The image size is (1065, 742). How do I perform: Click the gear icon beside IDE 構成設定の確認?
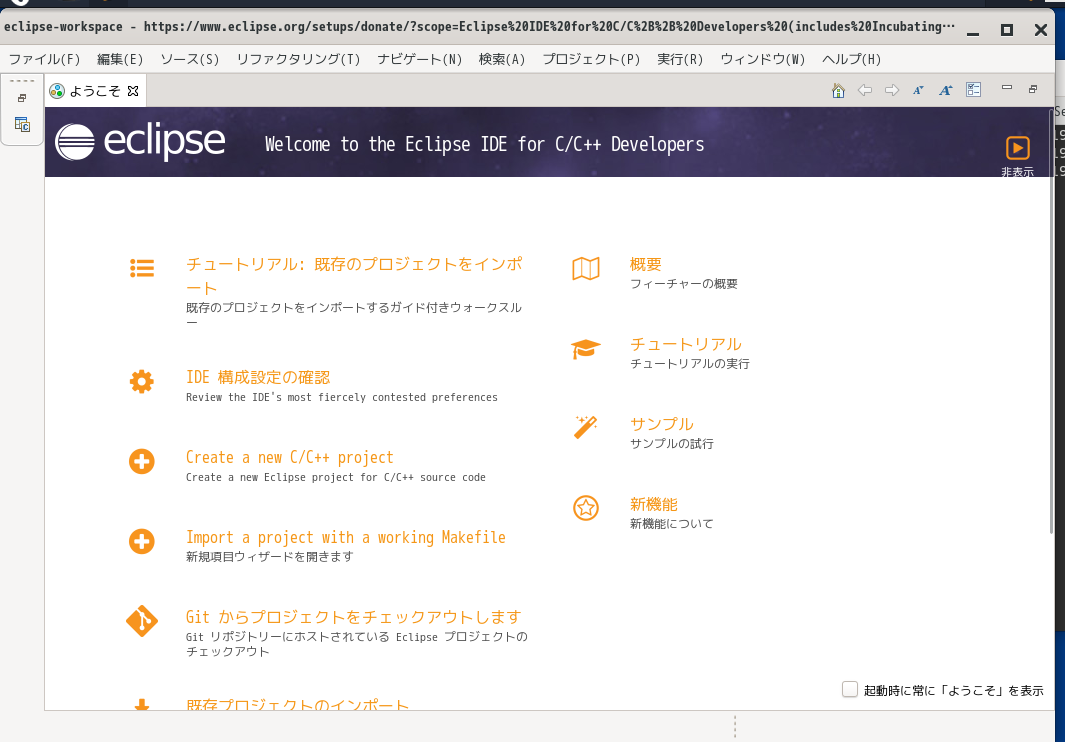tap(142, 382)
